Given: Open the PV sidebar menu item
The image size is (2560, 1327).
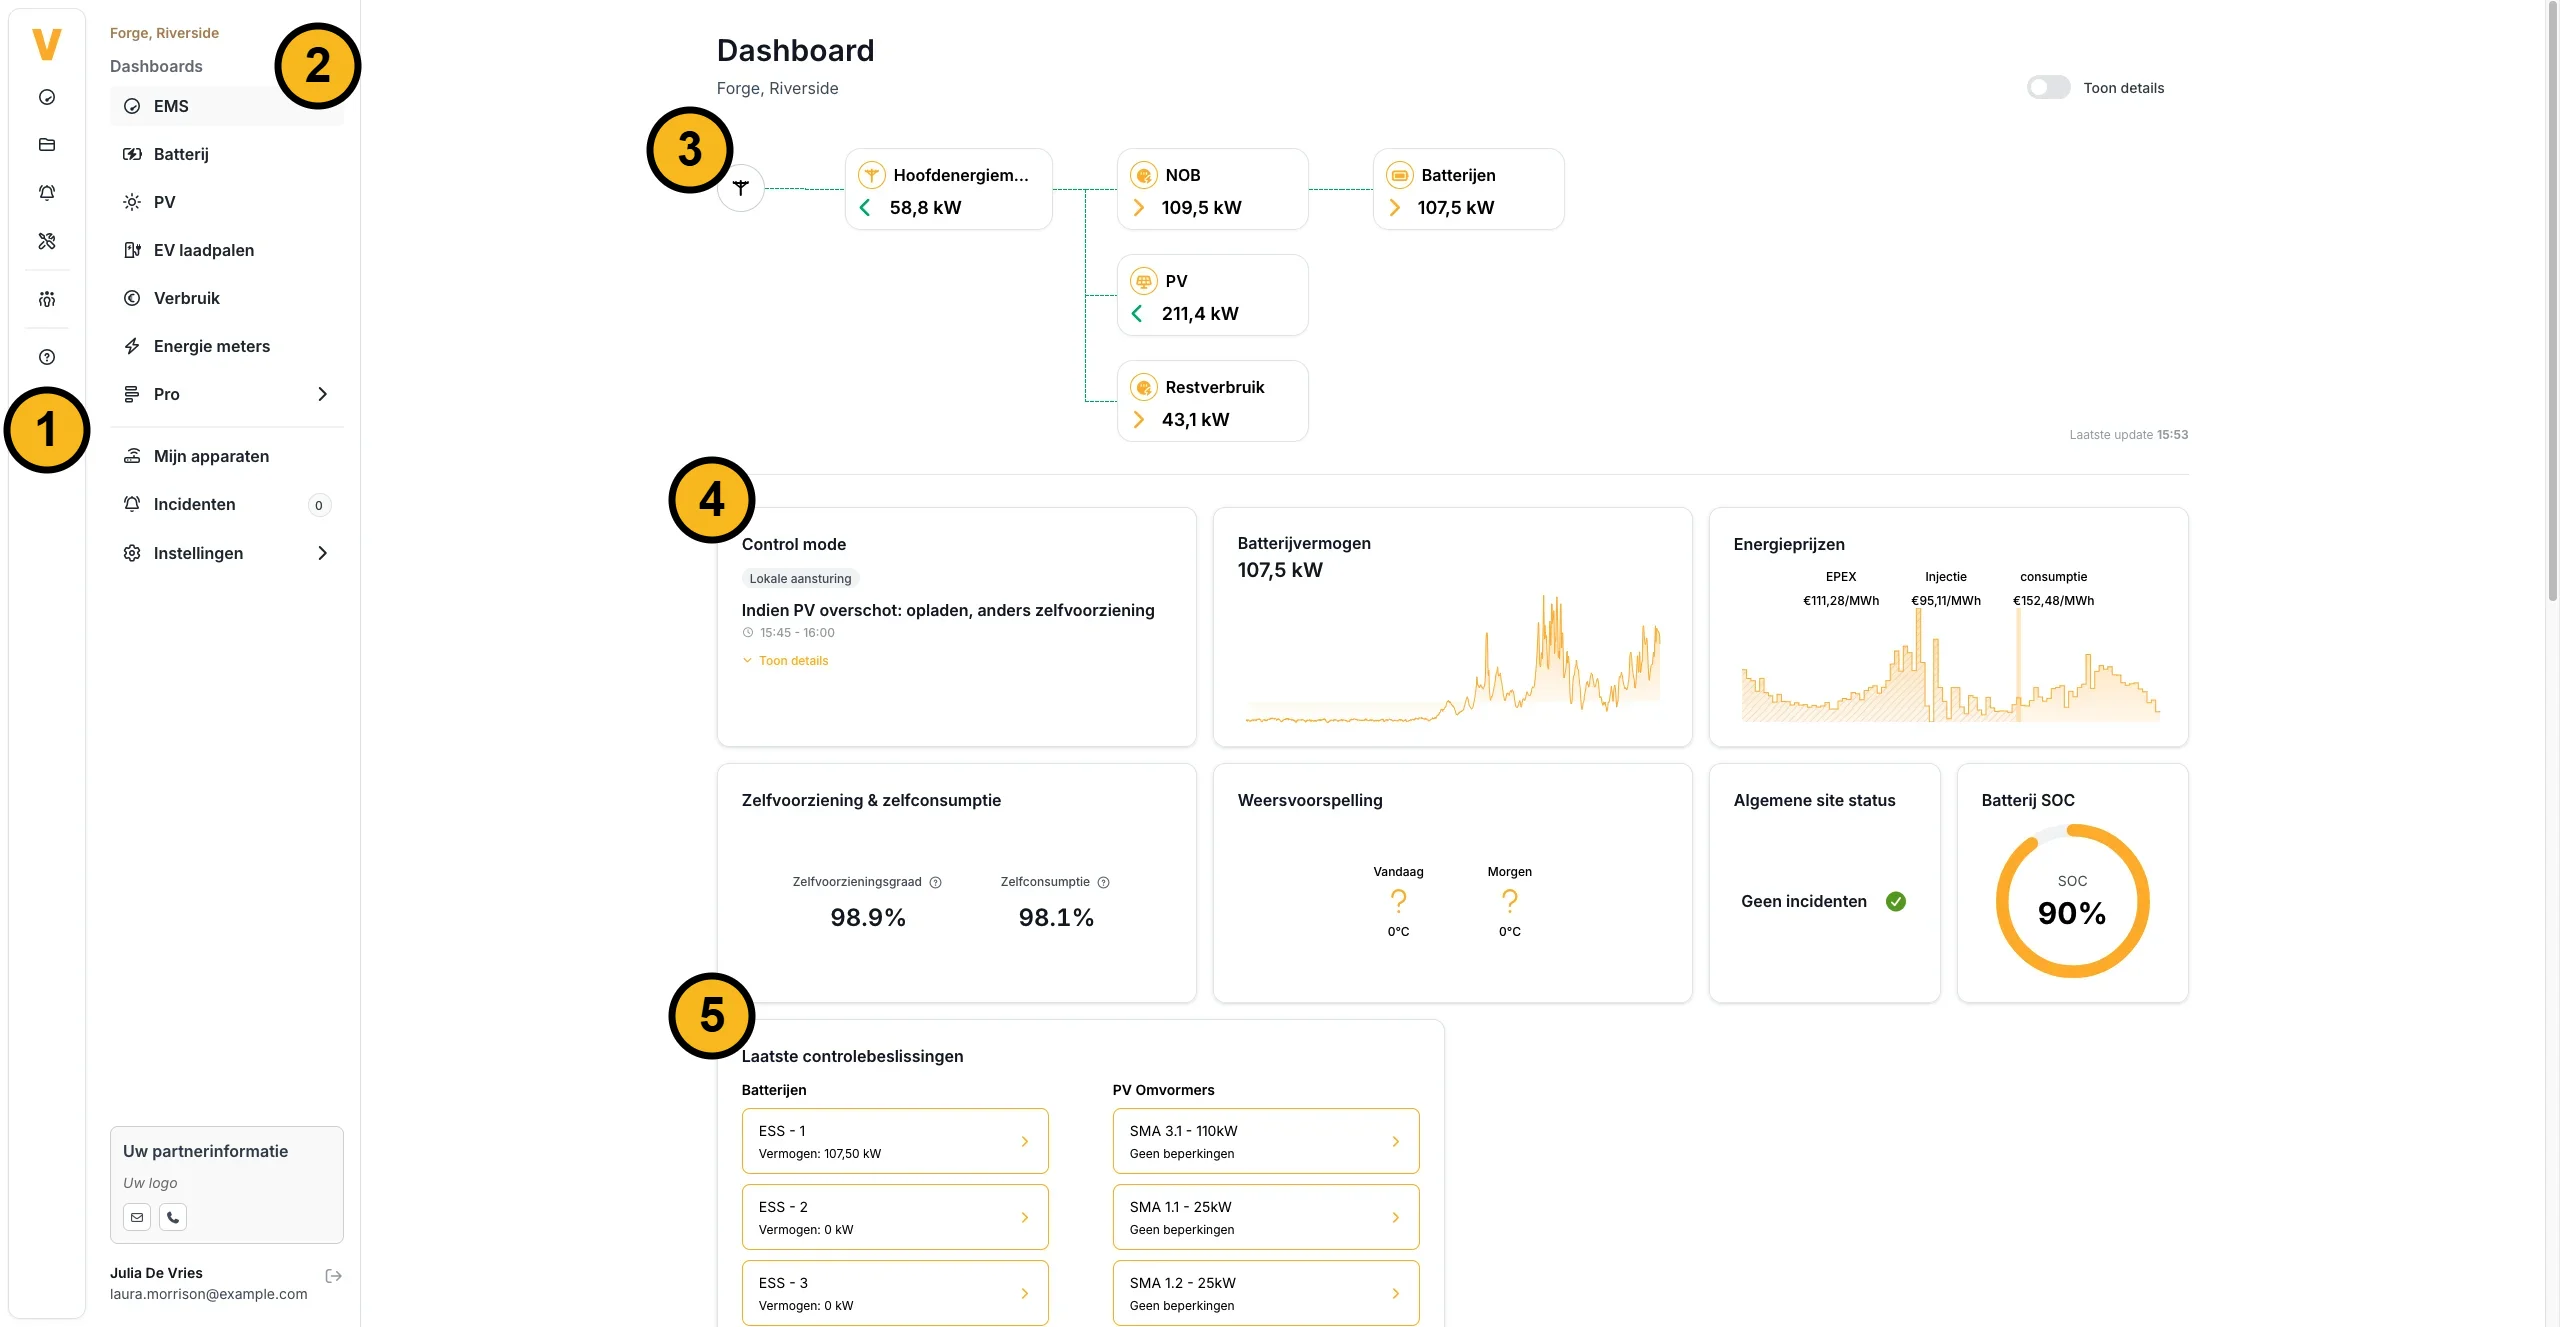Looking at the screenshot, I should pyautogui.click(x=227, y=202).
